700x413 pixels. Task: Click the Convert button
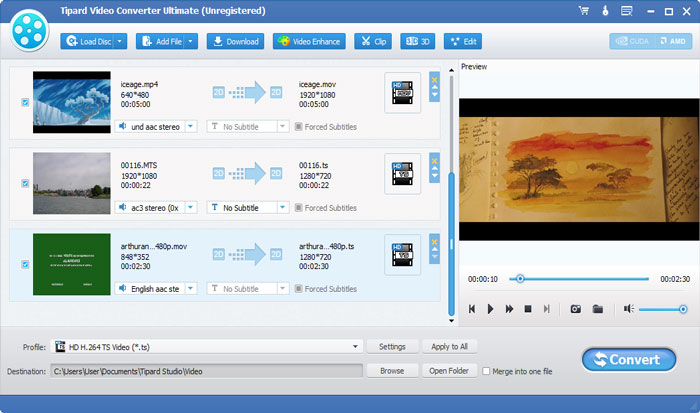(629, 359)
